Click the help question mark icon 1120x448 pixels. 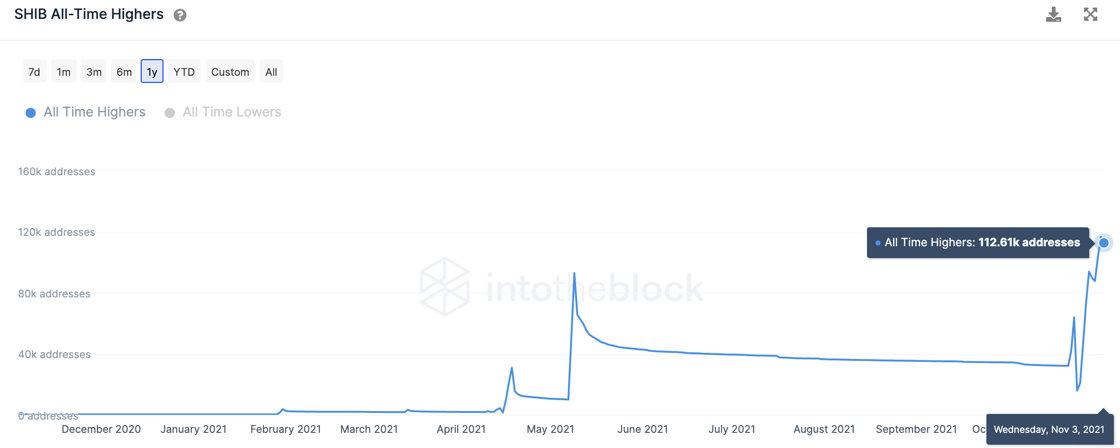(x=180, y=15)
